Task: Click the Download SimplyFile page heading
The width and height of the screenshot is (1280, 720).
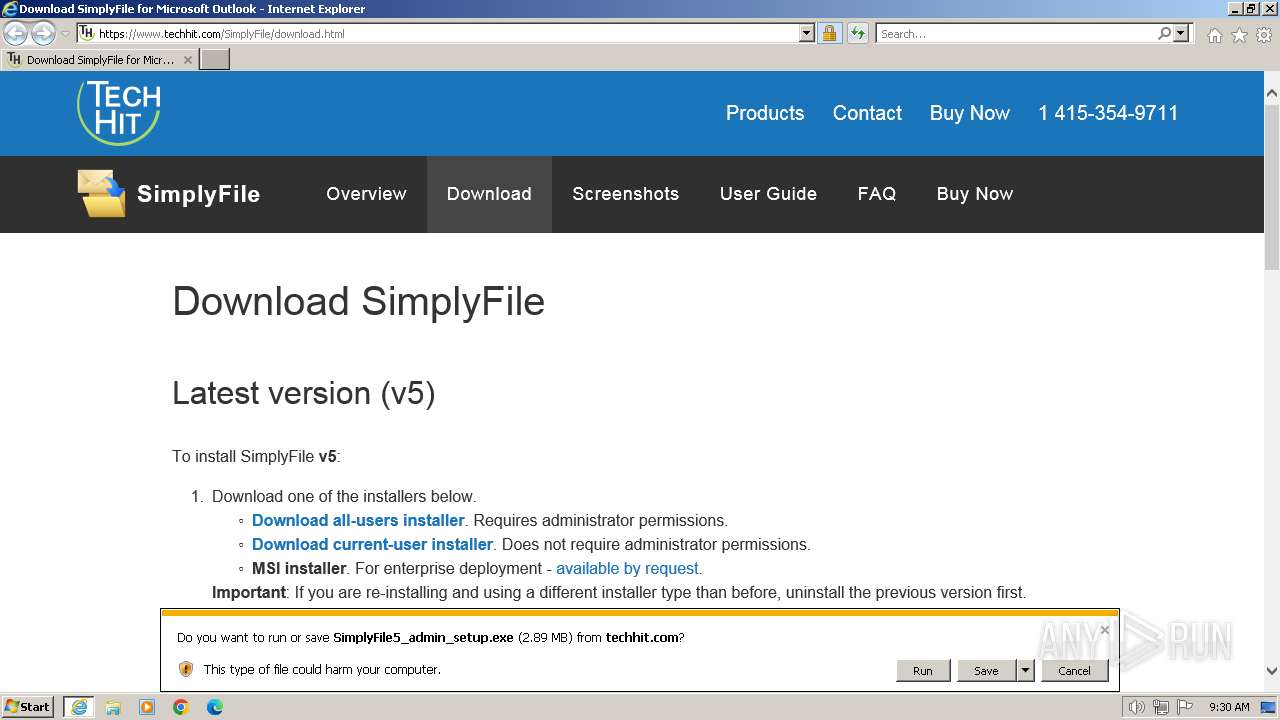Action: [358, 301]
